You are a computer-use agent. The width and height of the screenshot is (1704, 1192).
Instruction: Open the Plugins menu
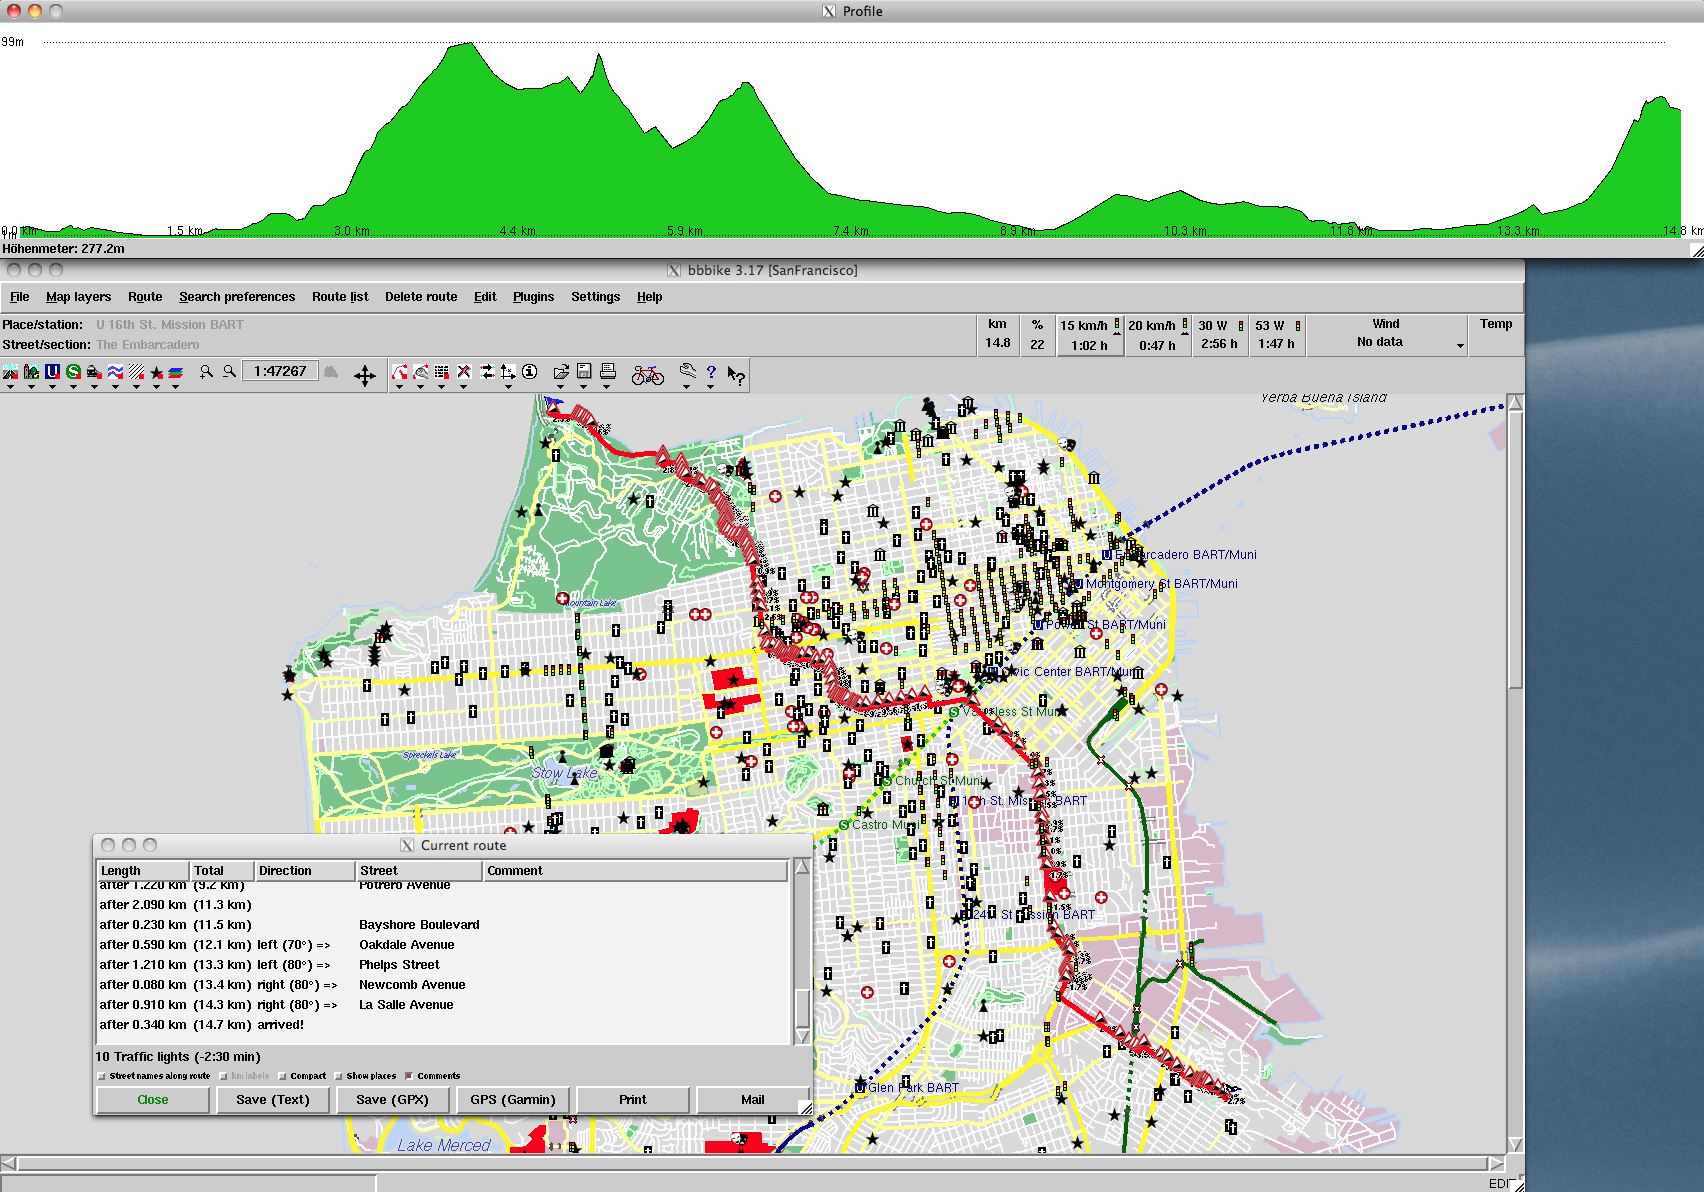coord(533,297)
